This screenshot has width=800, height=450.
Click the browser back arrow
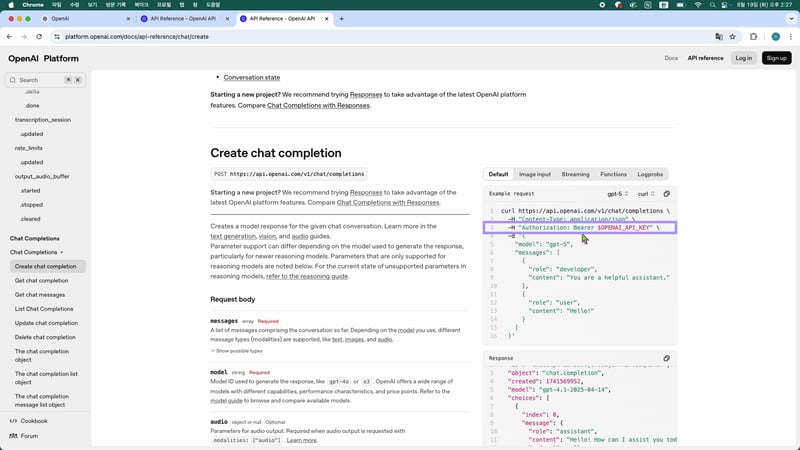click(x=10, y=36)
